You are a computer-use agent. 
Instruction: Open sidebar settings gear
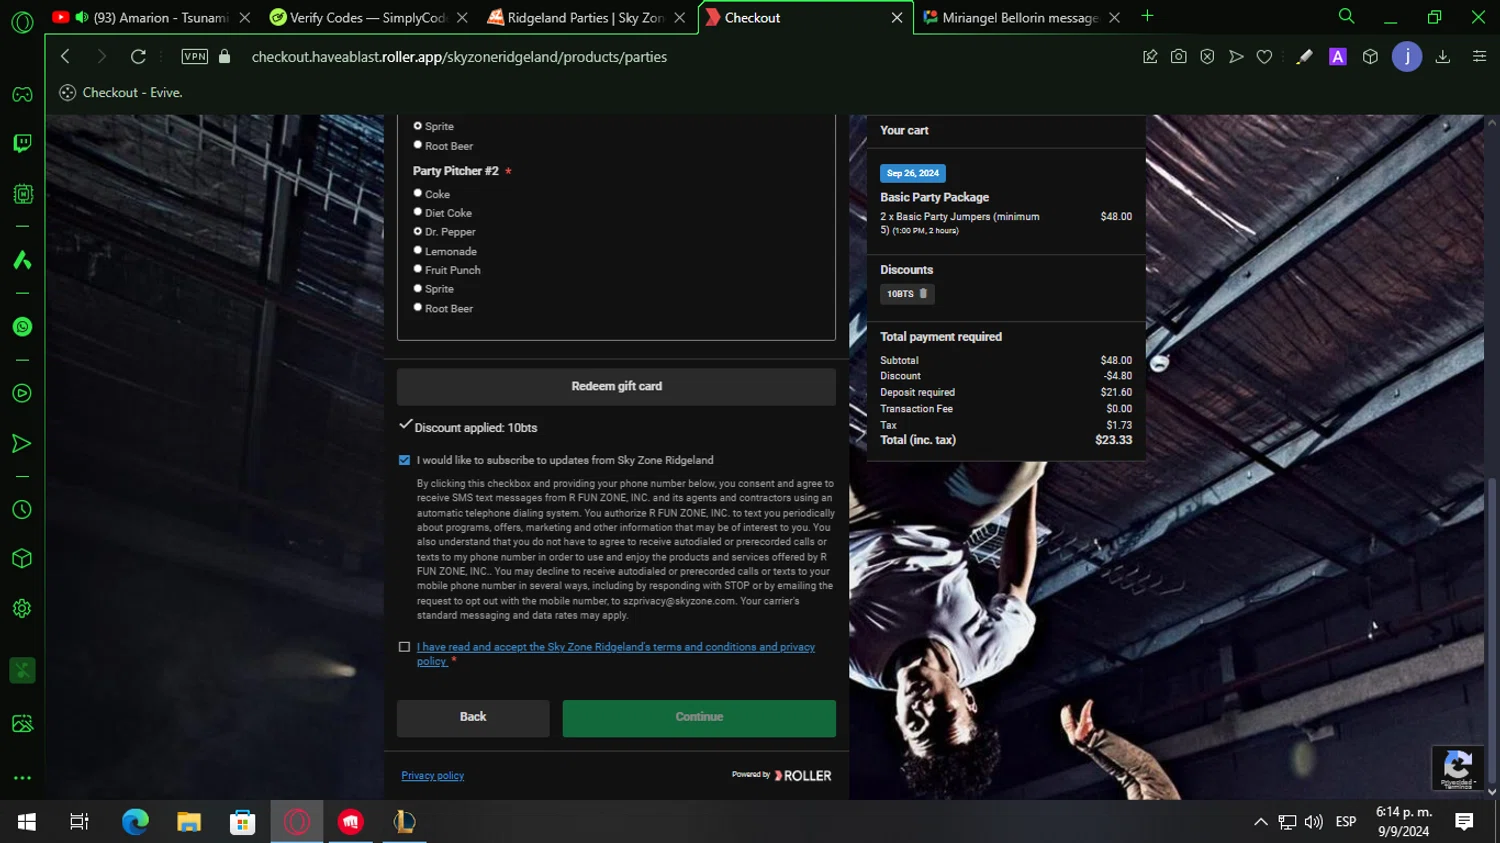[x=22, y=608]
